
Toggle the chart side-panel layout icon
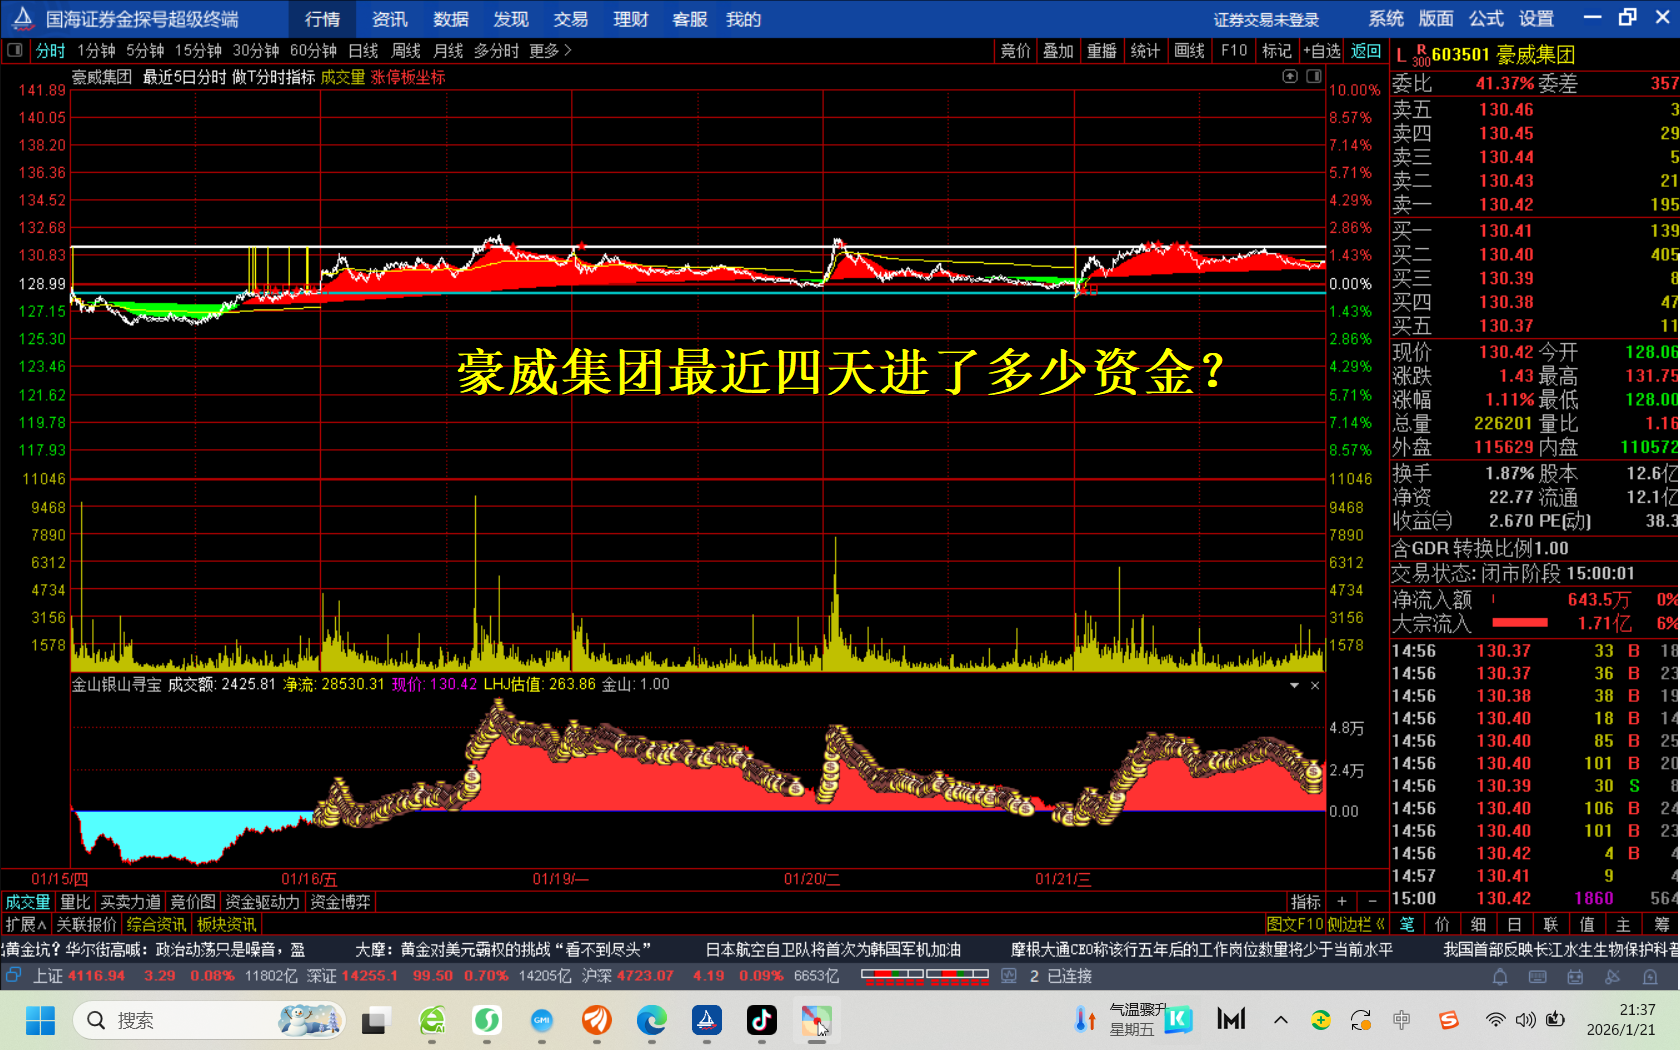1314,76
